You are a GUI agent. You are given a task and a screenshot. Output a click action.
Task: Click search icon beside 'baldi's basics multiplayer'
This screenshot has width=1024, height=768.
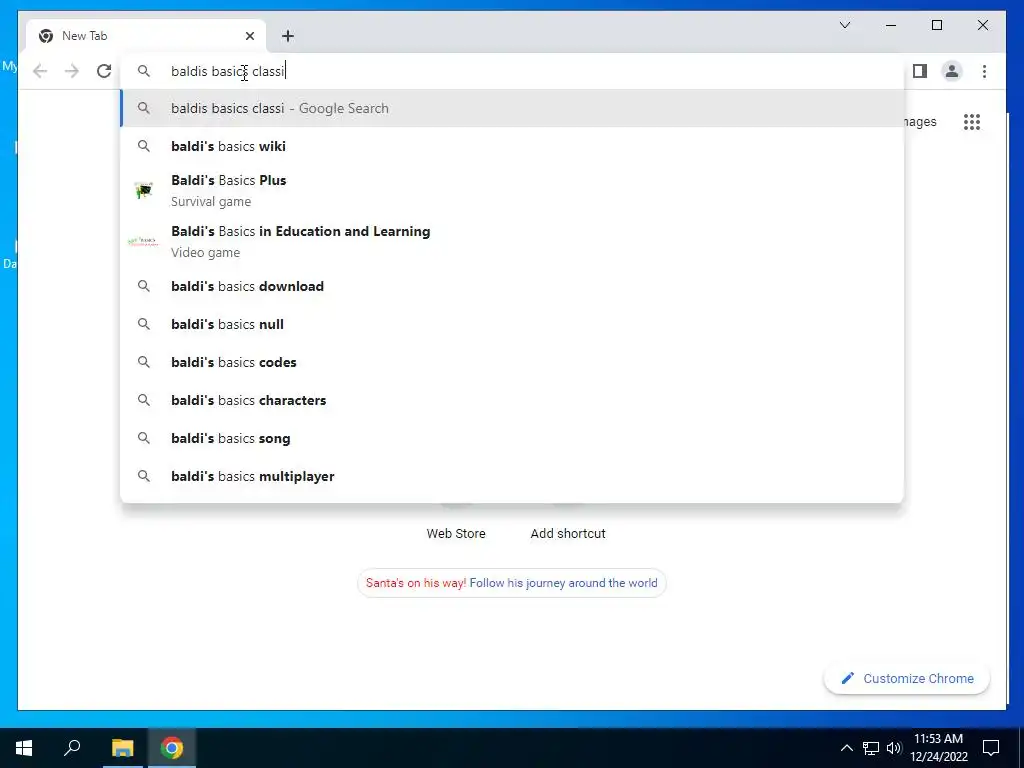(144, 476)
